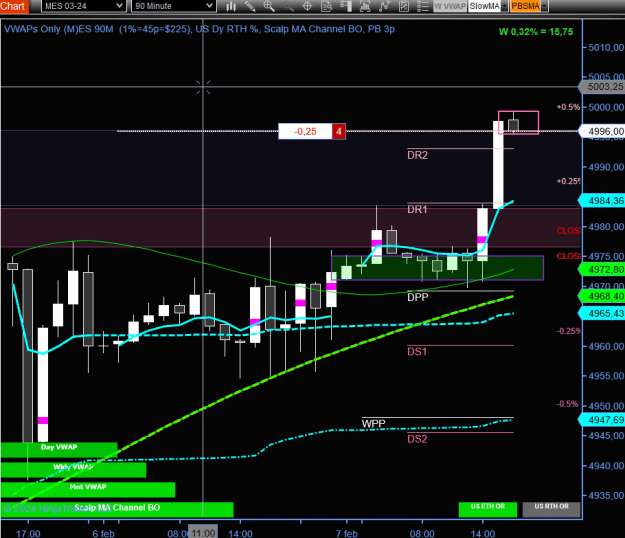Viewport: 625px width, 538px height.
Task: Switch to the Chart tab
Action: point(14,6)
